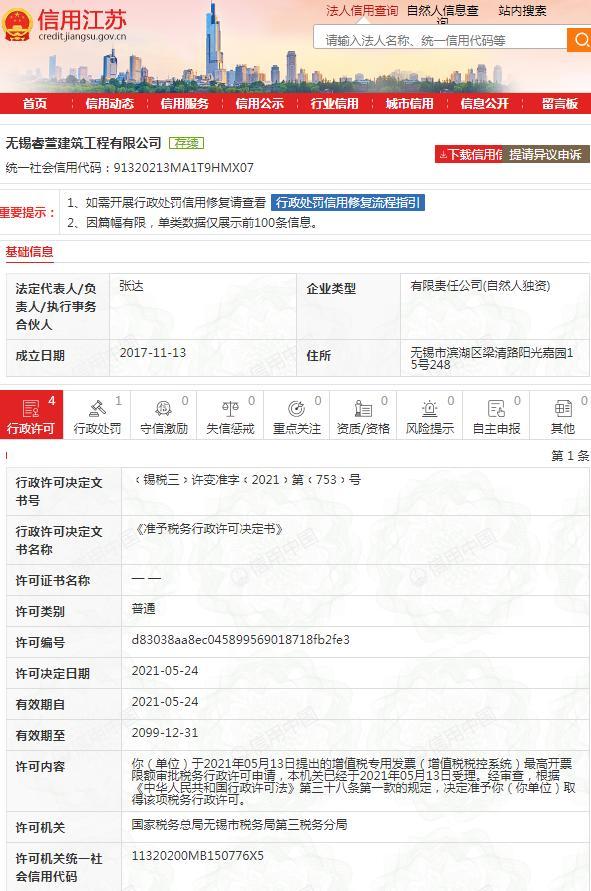This screenshot has width=591, height=891.
Task: Click the 自主申报 form icon
Action: pyautogui.click(x=496, y=408)
